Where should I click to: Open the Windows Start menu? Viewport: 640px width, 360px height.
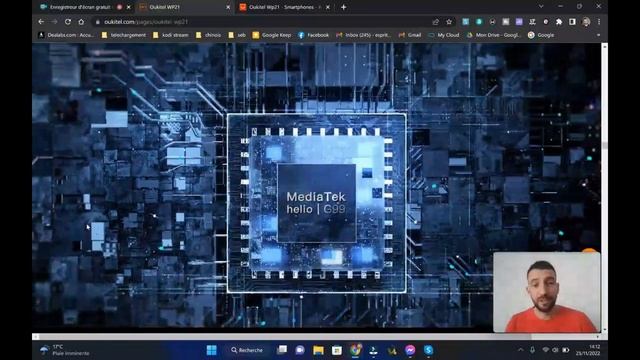coord(211,350)
